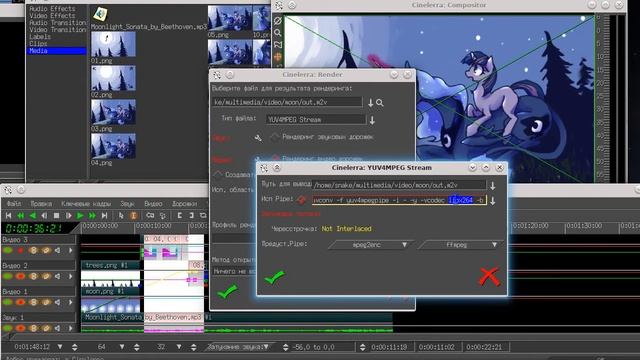This screenshot has width=640, height=360.
Task: Toggle automatic keyframe generation in the timeline toolbar
Action: (x=150, y=216)
